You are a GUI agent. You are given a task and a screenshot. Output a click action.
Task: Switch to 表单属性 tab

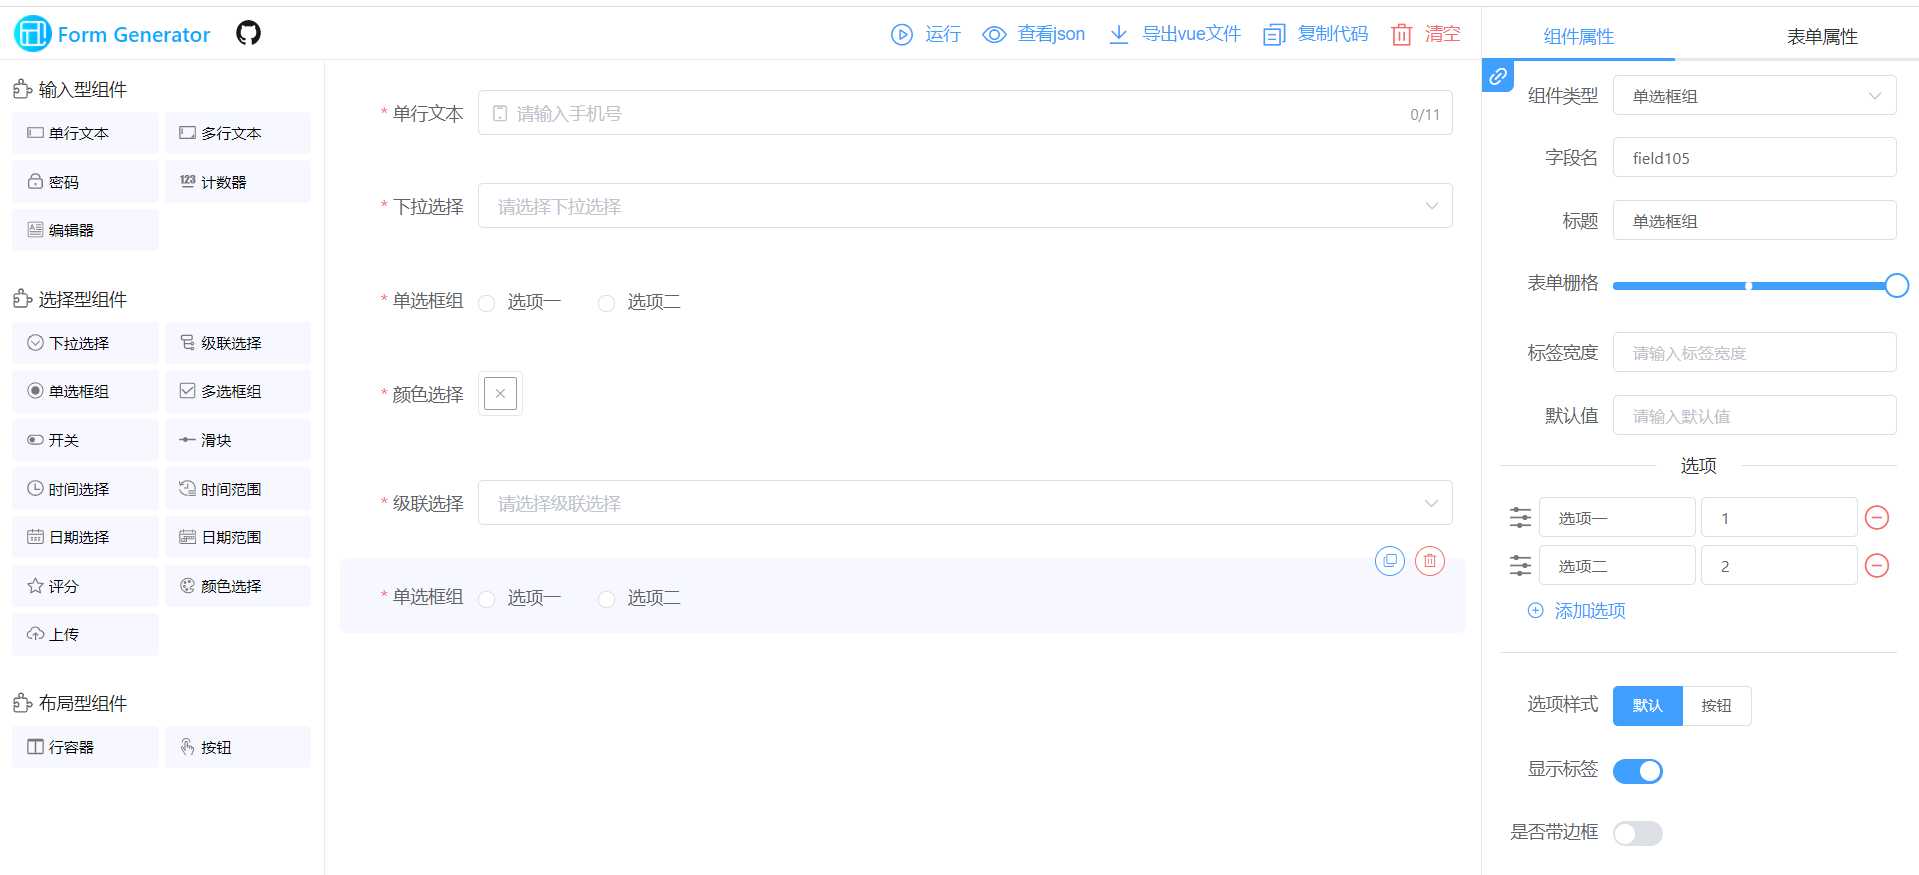1822,37
